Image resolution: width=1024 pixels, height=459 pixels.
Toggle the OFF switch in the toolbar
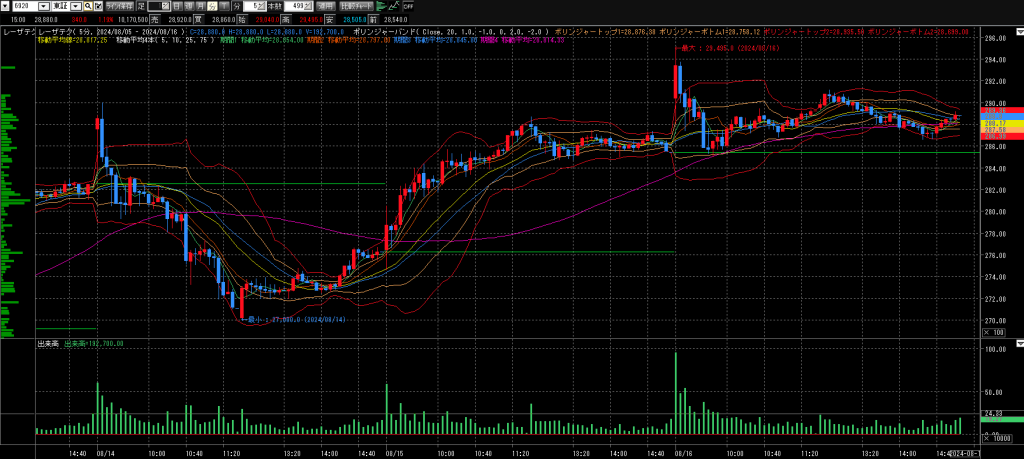tap(408, 5)
